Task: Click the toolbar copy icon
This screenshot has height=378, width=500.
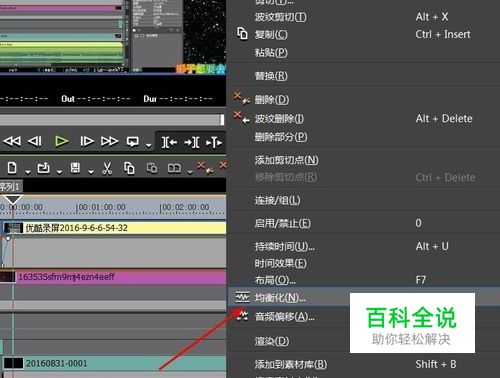Action: [x=129, y=168]
